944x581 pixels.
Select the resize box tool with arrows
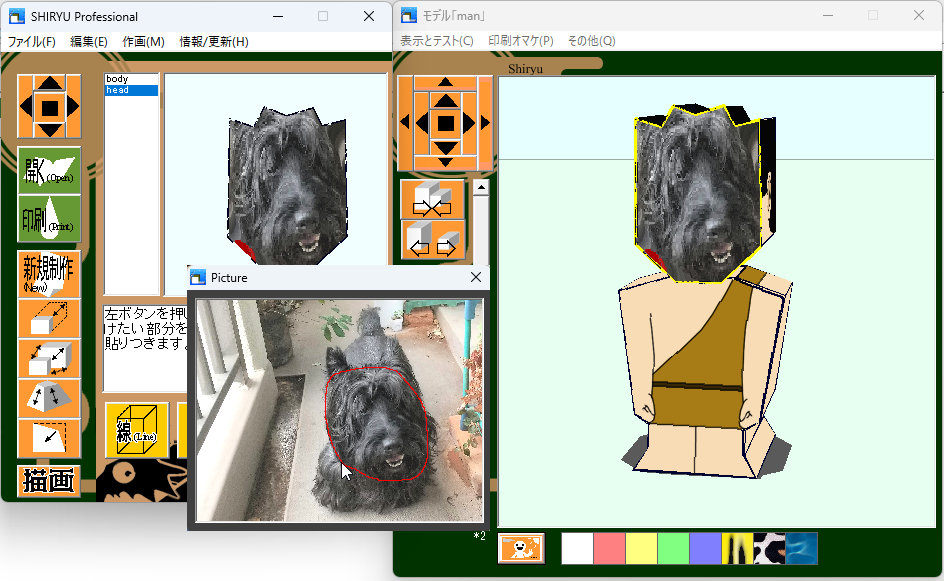(49, 358)
